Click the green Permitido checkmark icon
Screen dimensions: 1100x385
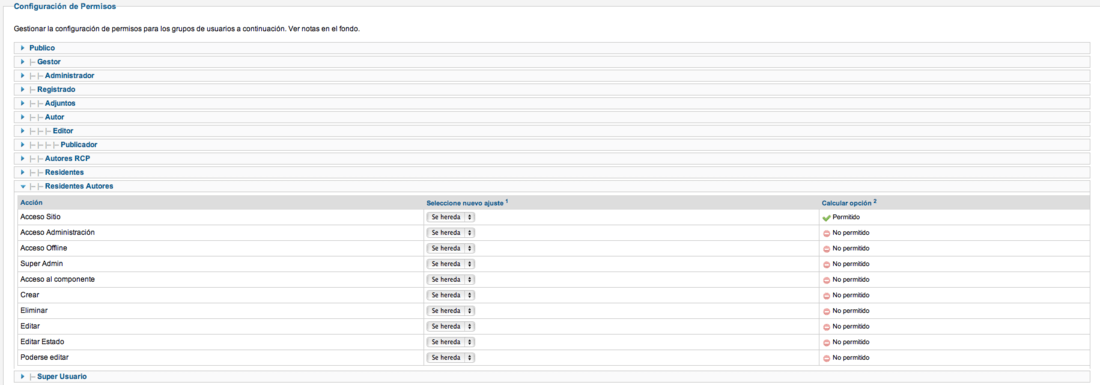[826, 218]
